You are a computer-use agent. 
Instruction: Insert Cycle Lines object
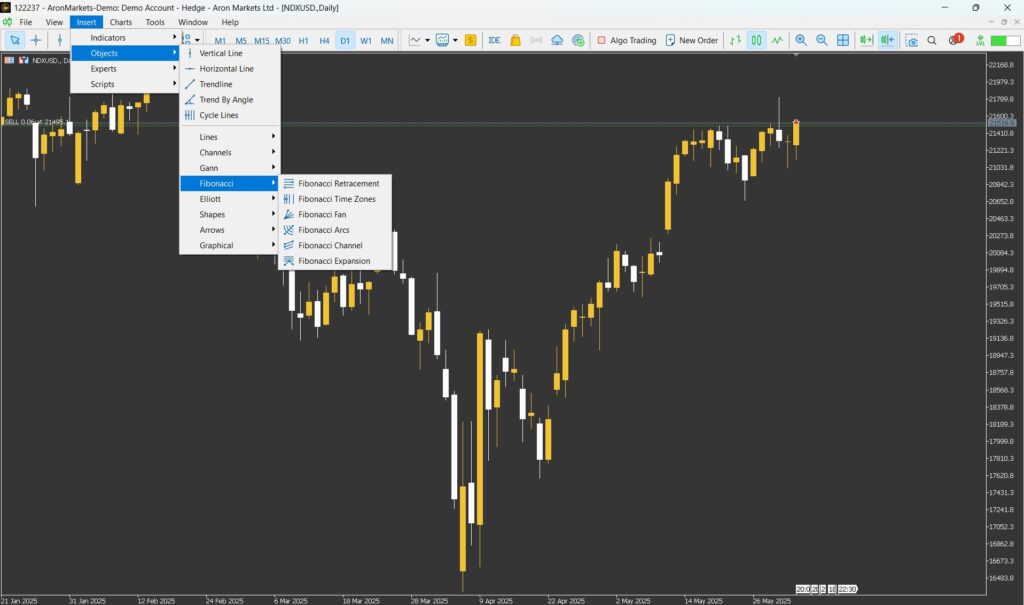point(229,115)
